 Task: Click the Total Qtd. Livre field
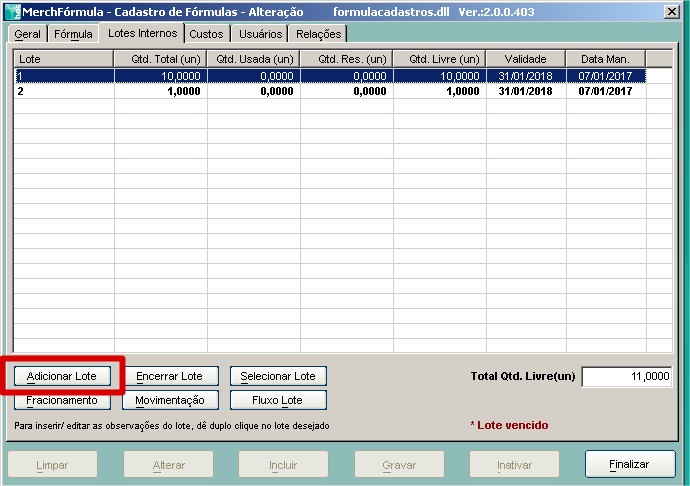(x=626, y=376)
